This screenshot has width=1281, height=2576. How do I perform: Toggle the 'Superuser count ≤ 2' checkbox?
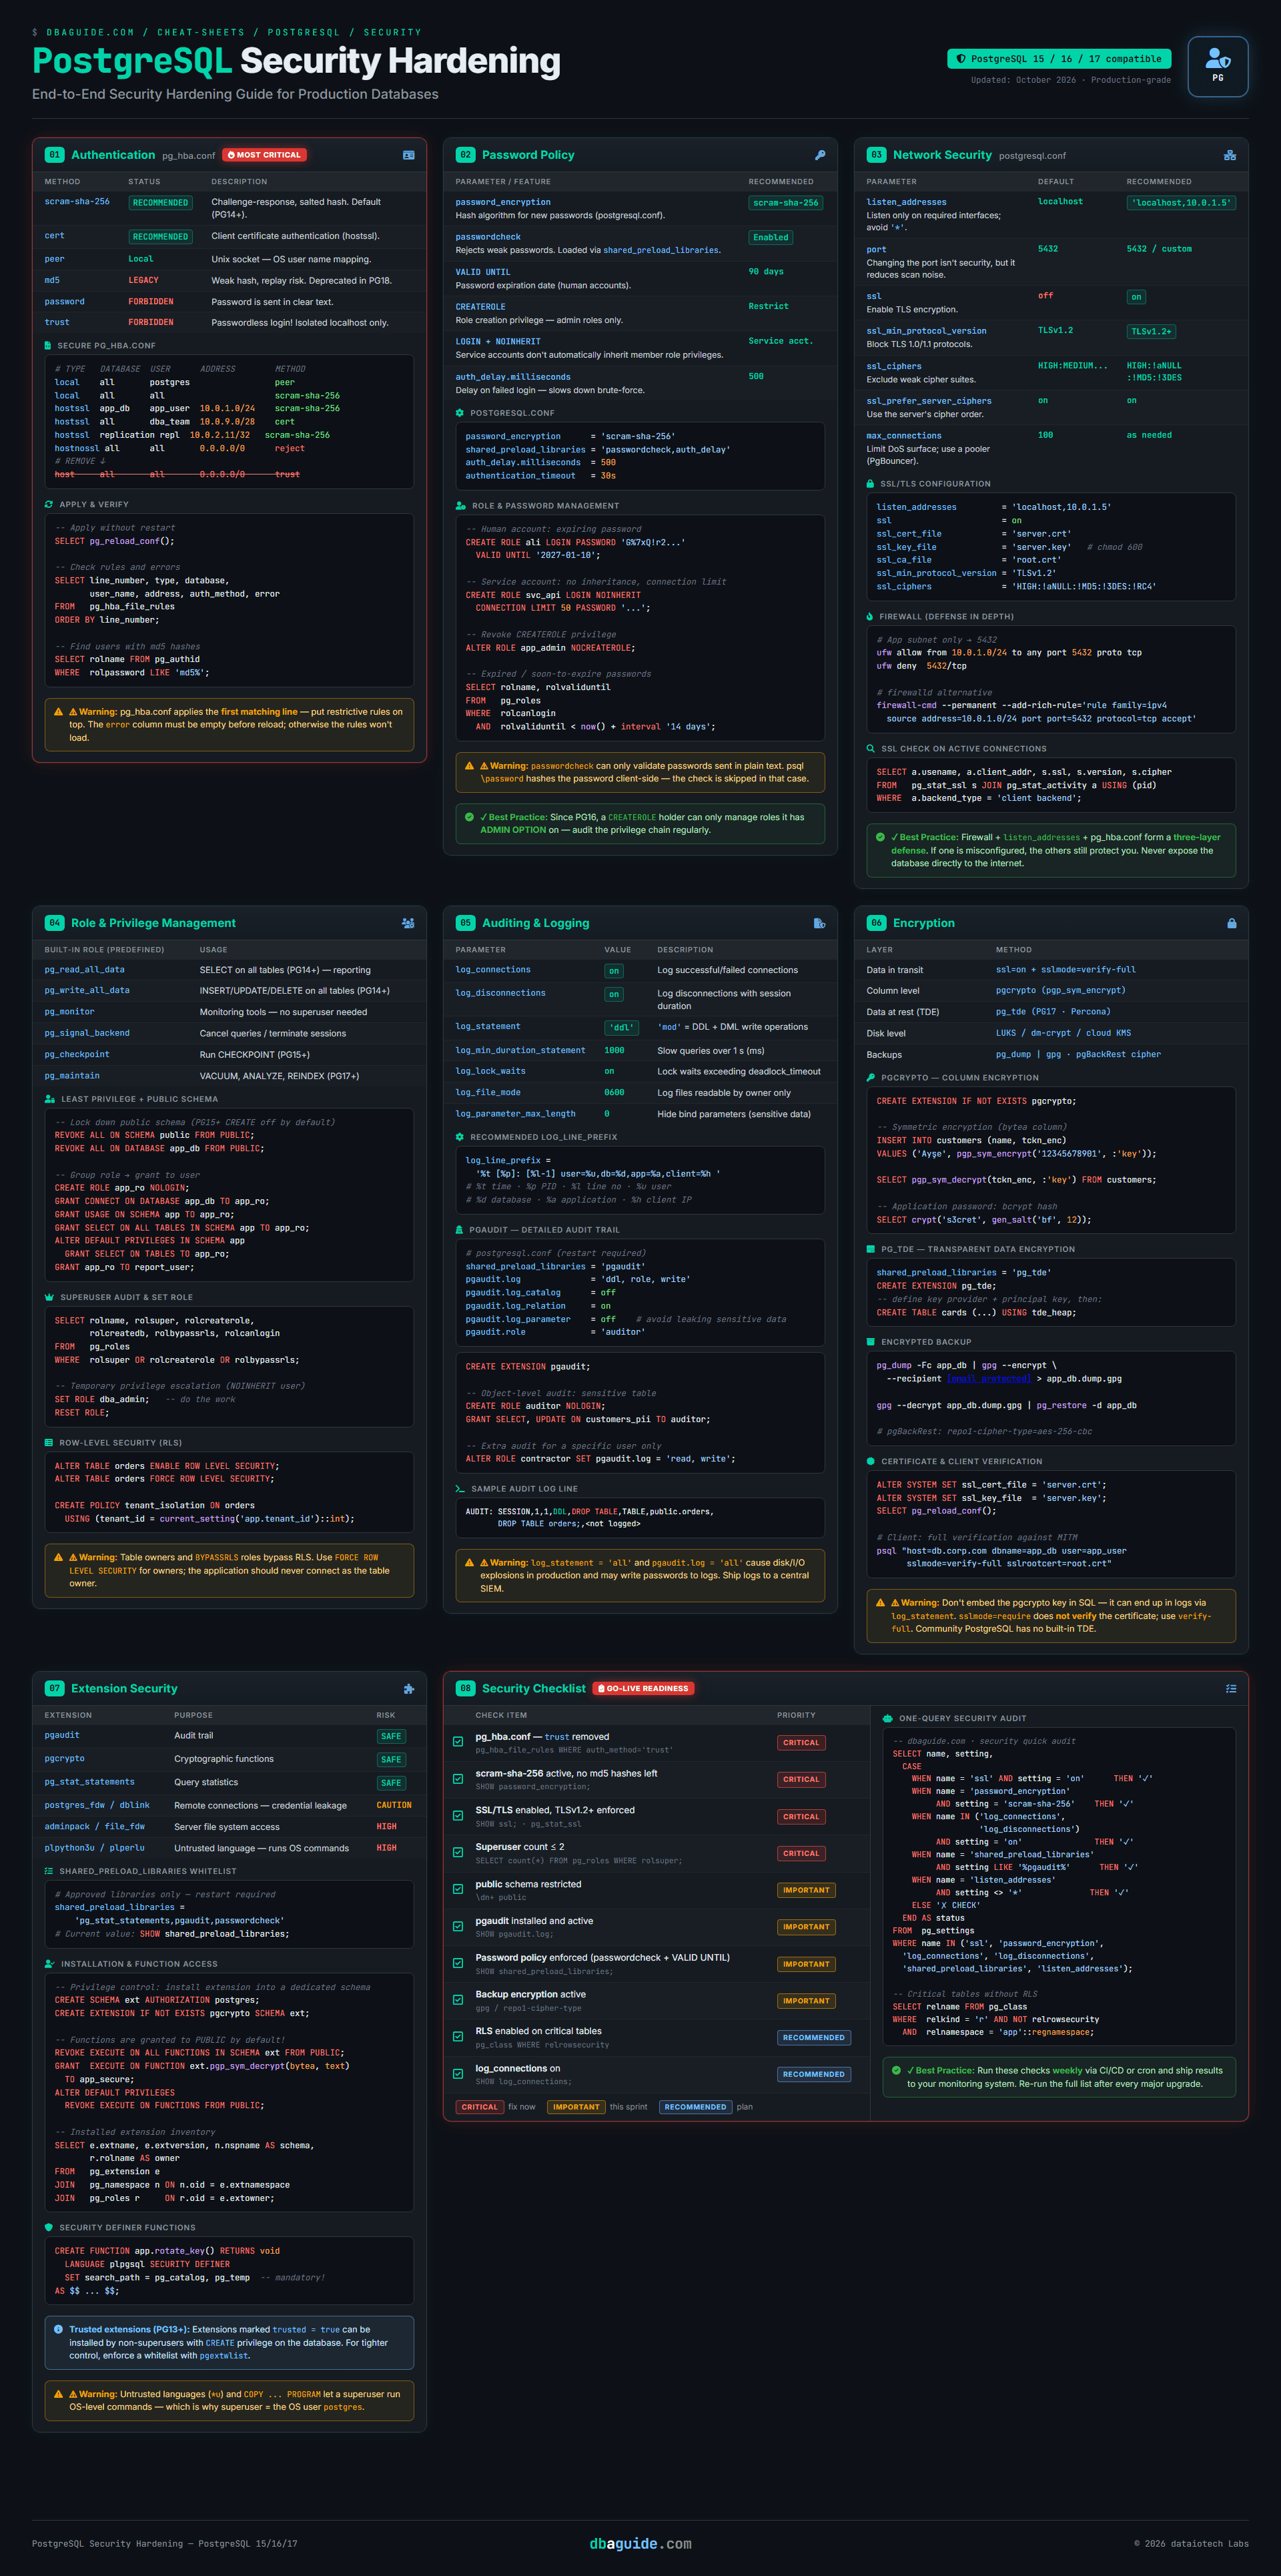coord(458,1852)
